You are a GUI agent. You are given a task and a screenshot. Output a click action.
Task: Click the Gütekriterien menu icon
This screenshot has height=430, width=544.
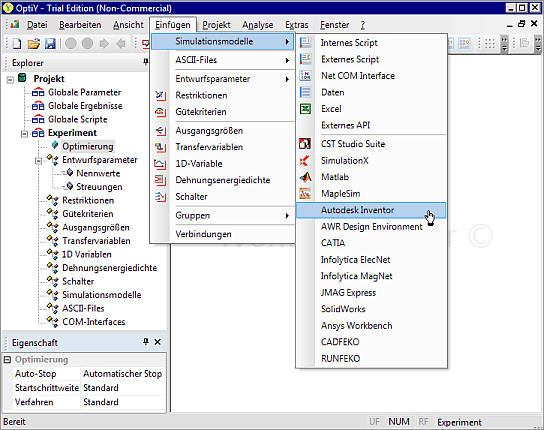[160, 112]
